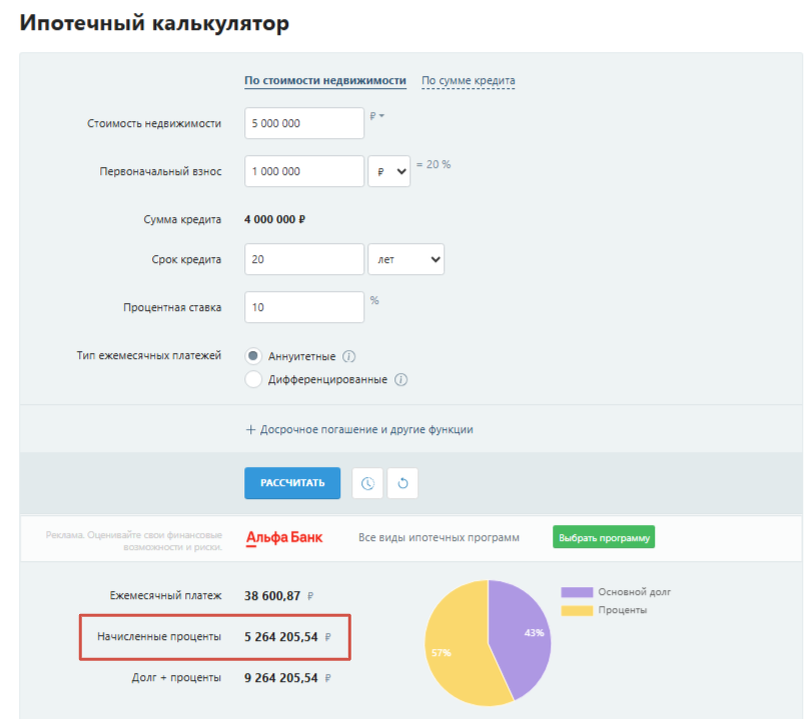Click the Основной долг legend label
This screenshot has height=719, width=810.
(634, 592)
